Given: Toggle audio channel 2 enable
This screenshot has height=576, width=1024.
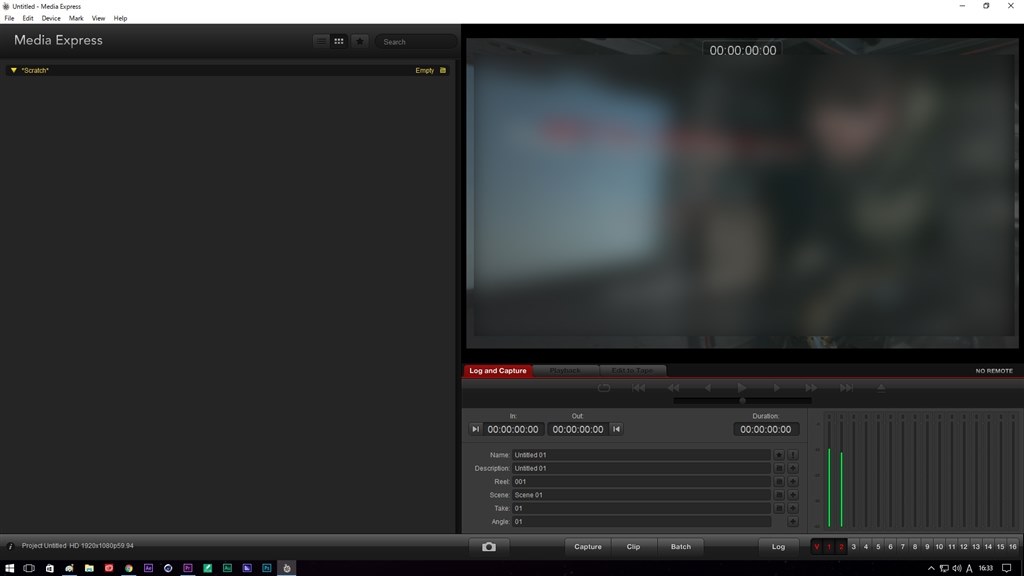Looking at the screenshot, I should (x=841, y=547).
